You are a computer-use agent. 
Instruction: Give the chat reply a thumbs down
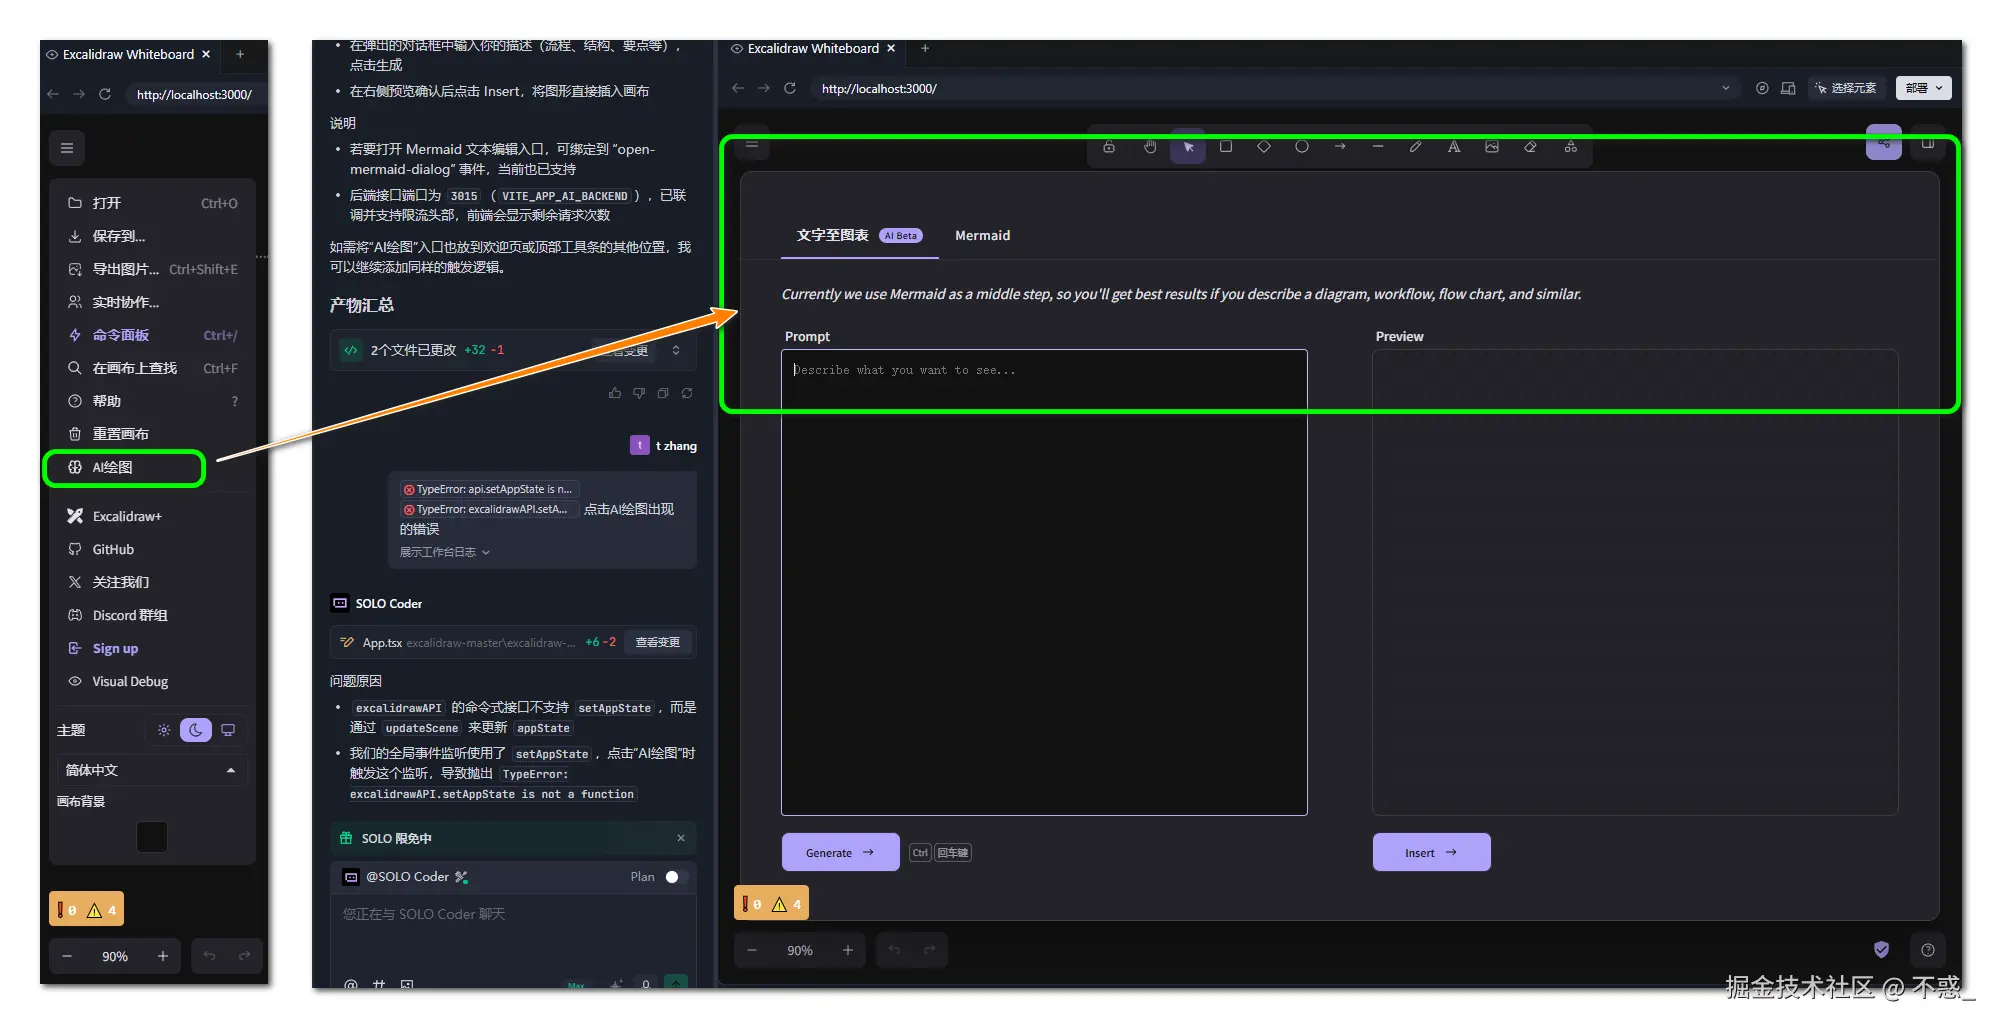tap(639, 393)
